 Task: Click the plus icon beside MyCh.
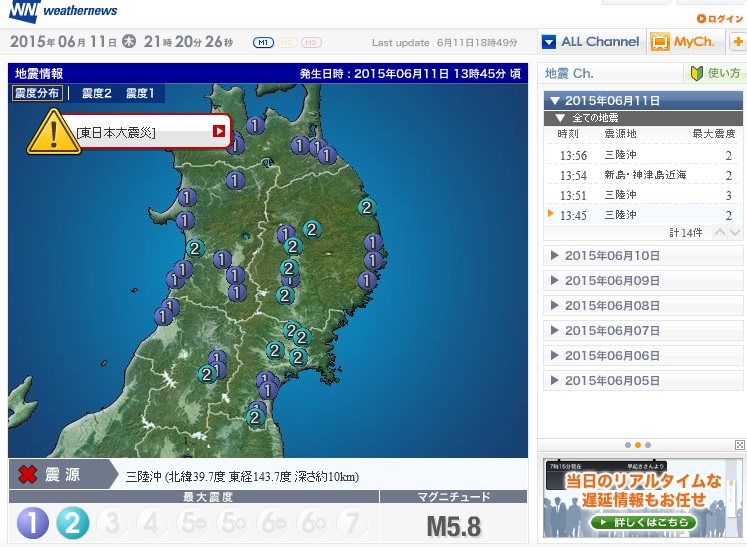[736, 42]
